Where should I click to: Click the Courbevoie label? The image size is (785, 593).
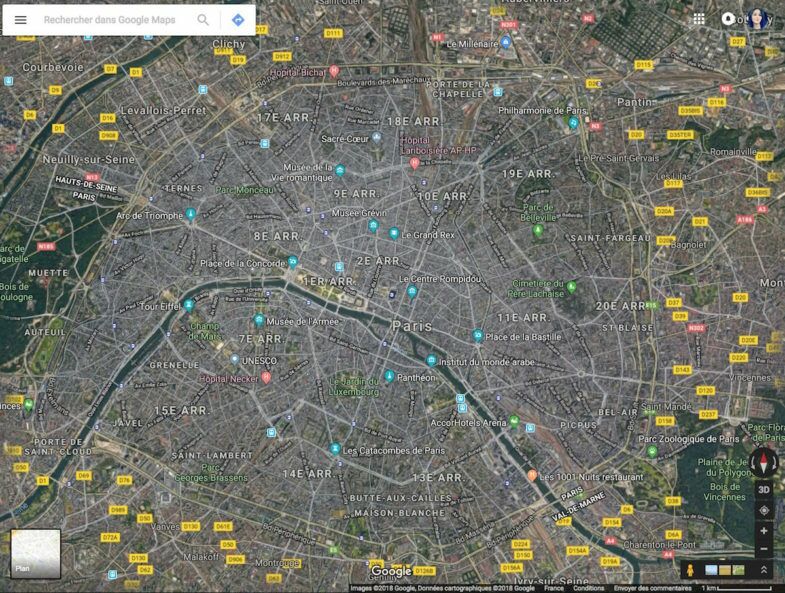click(x=53, y=67)
